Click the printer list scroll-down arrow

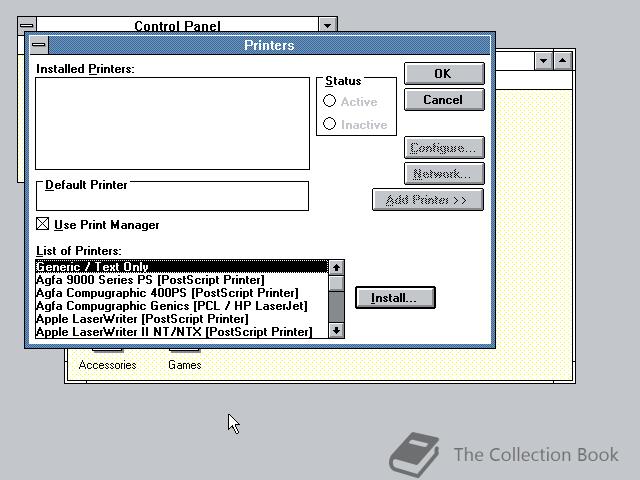[336, 330]
